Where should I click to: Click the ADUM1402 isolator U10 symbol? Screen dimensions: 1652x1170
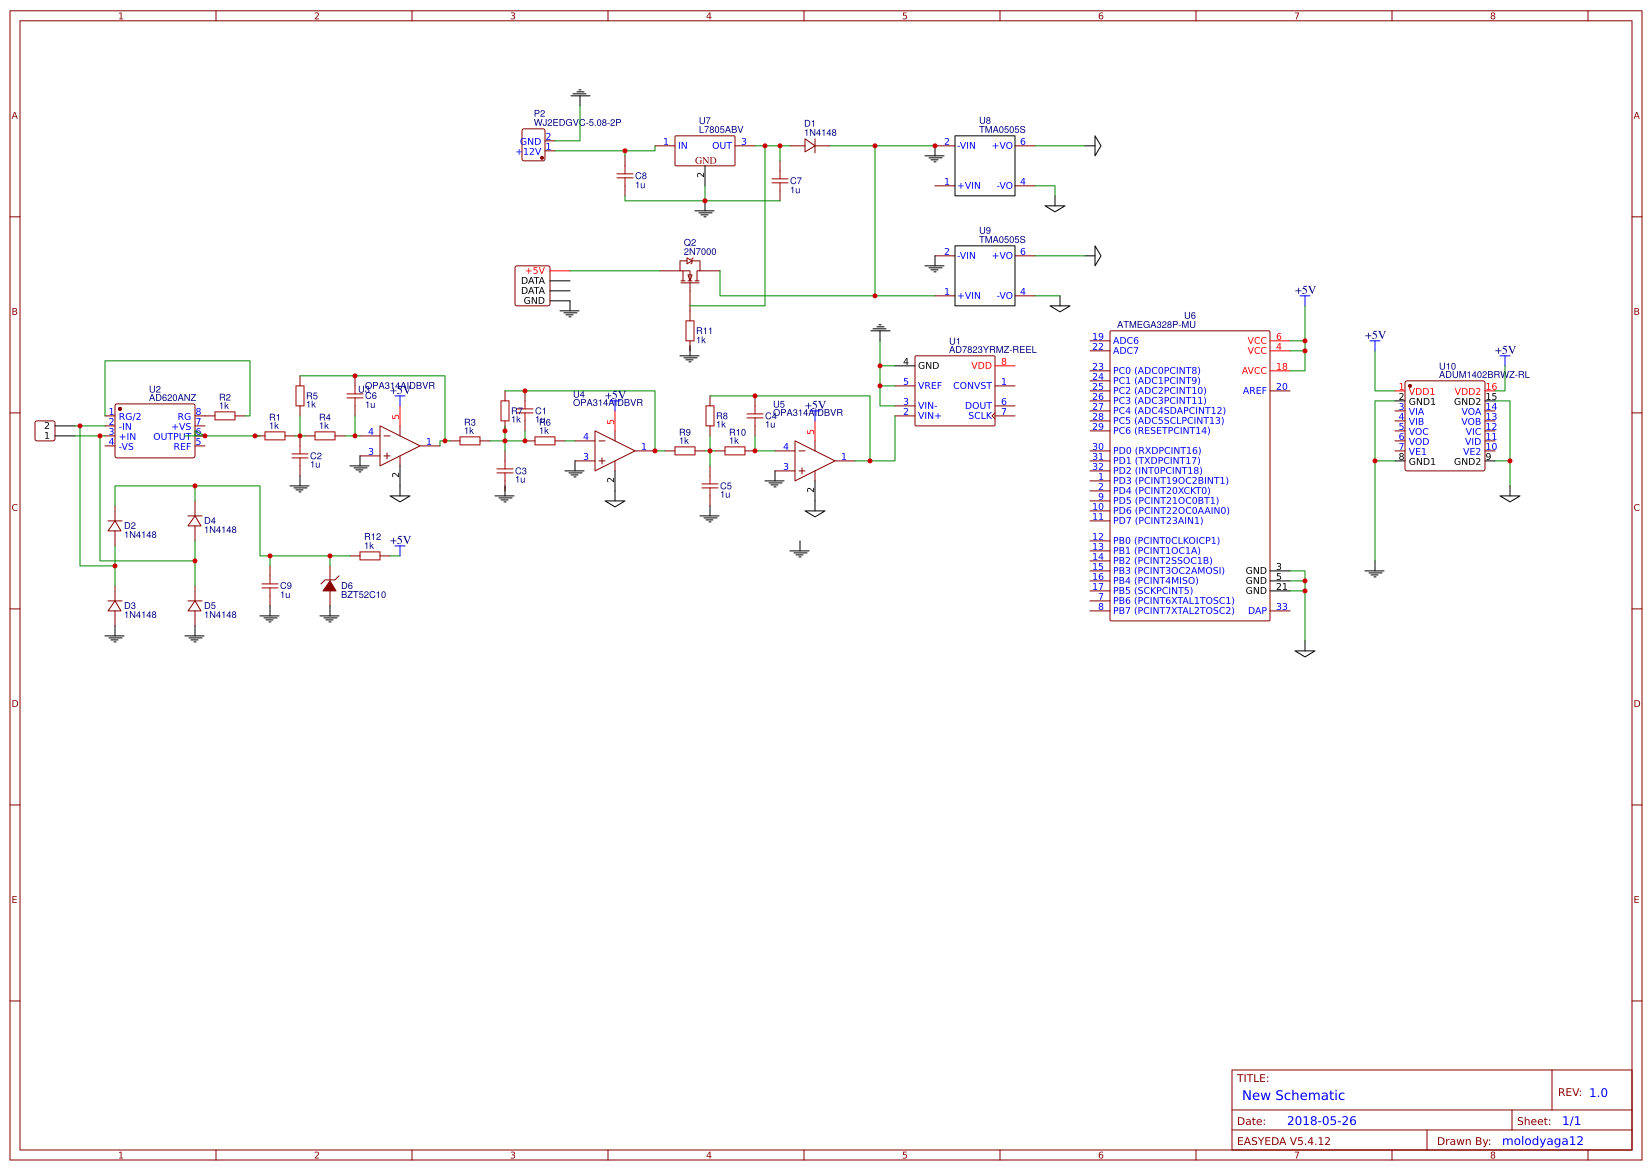1445,426
